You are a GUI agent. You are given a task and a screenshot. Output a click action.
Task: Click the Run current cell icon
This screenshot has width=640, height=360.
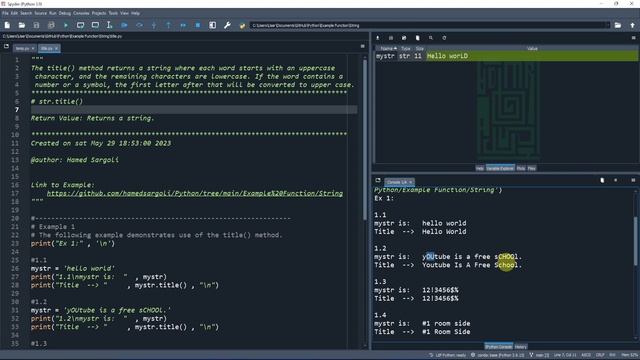[x=80, y=25]
